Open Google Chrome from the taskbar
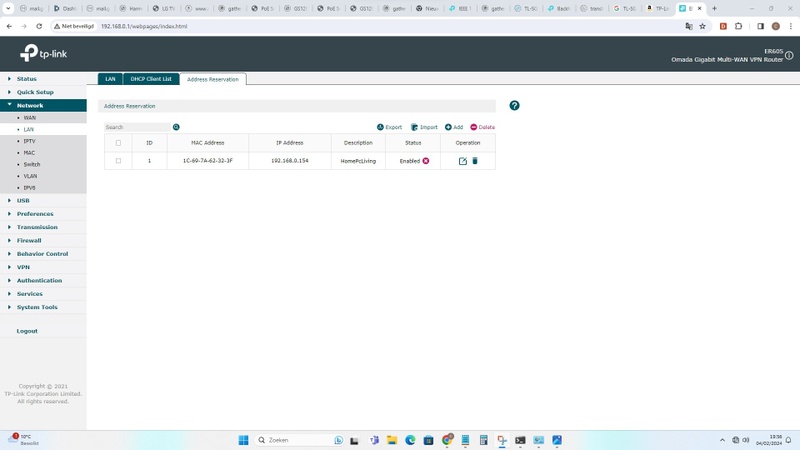Image resolution: width=800 pixels, height=450 pixels. point(447,440)
